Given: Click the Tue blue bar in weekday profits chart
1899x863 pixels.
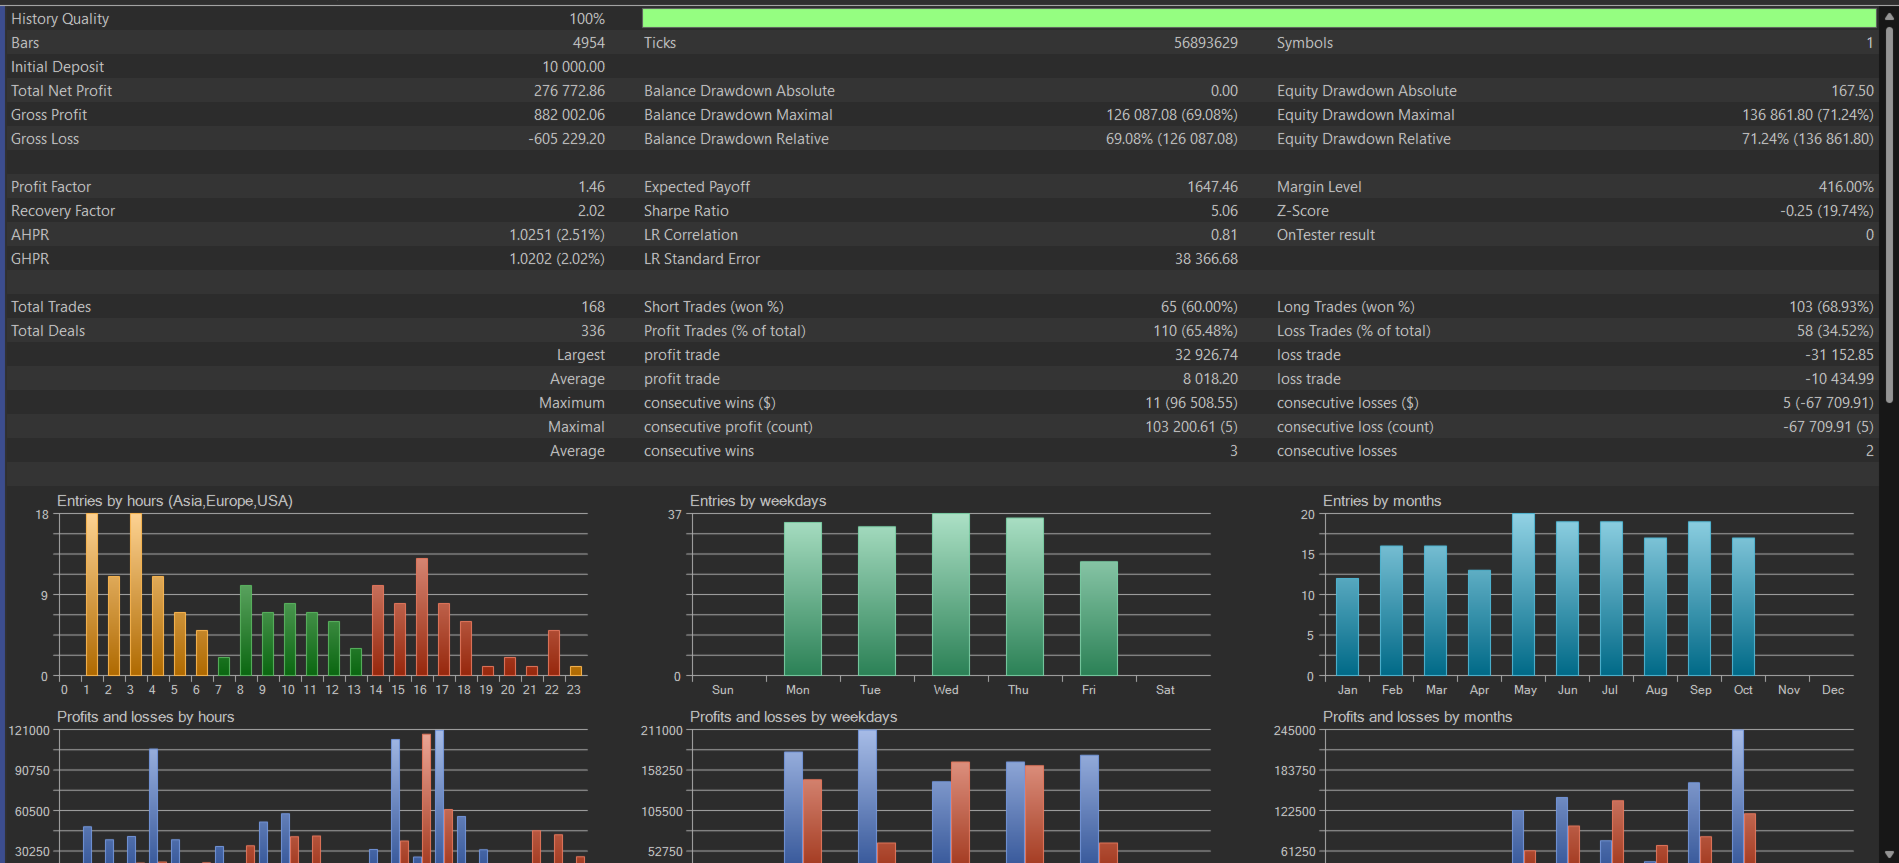Looking at the screenshot, I should 867,796.
